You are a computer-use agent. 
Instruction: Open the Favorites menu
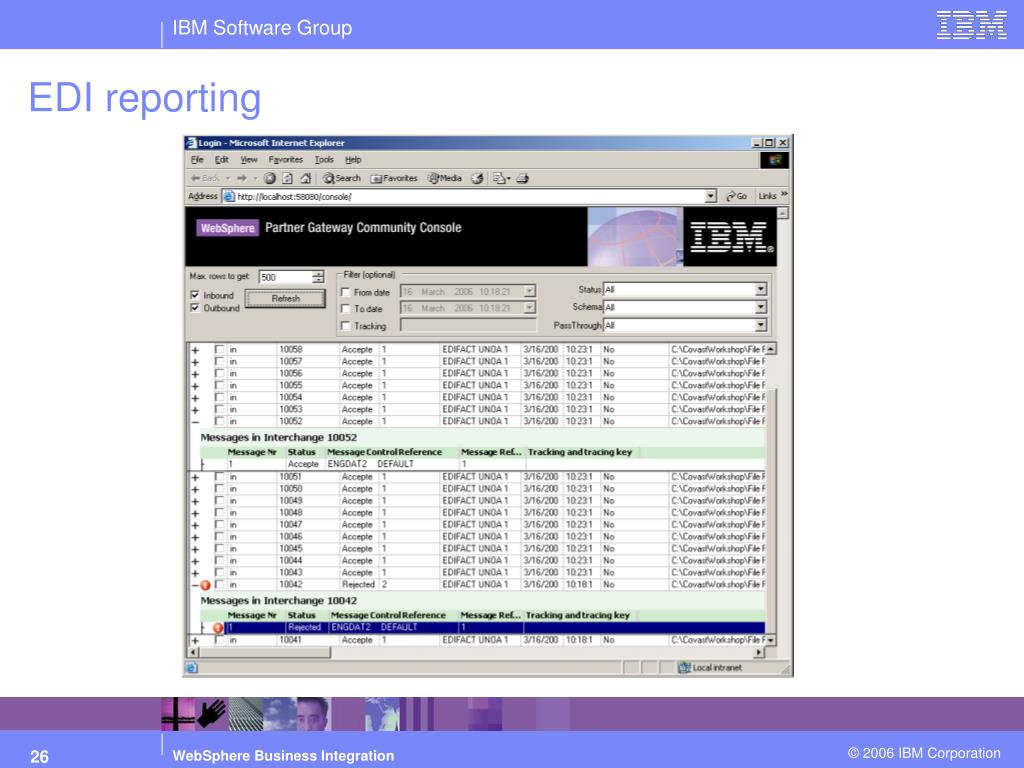[285, 160]
